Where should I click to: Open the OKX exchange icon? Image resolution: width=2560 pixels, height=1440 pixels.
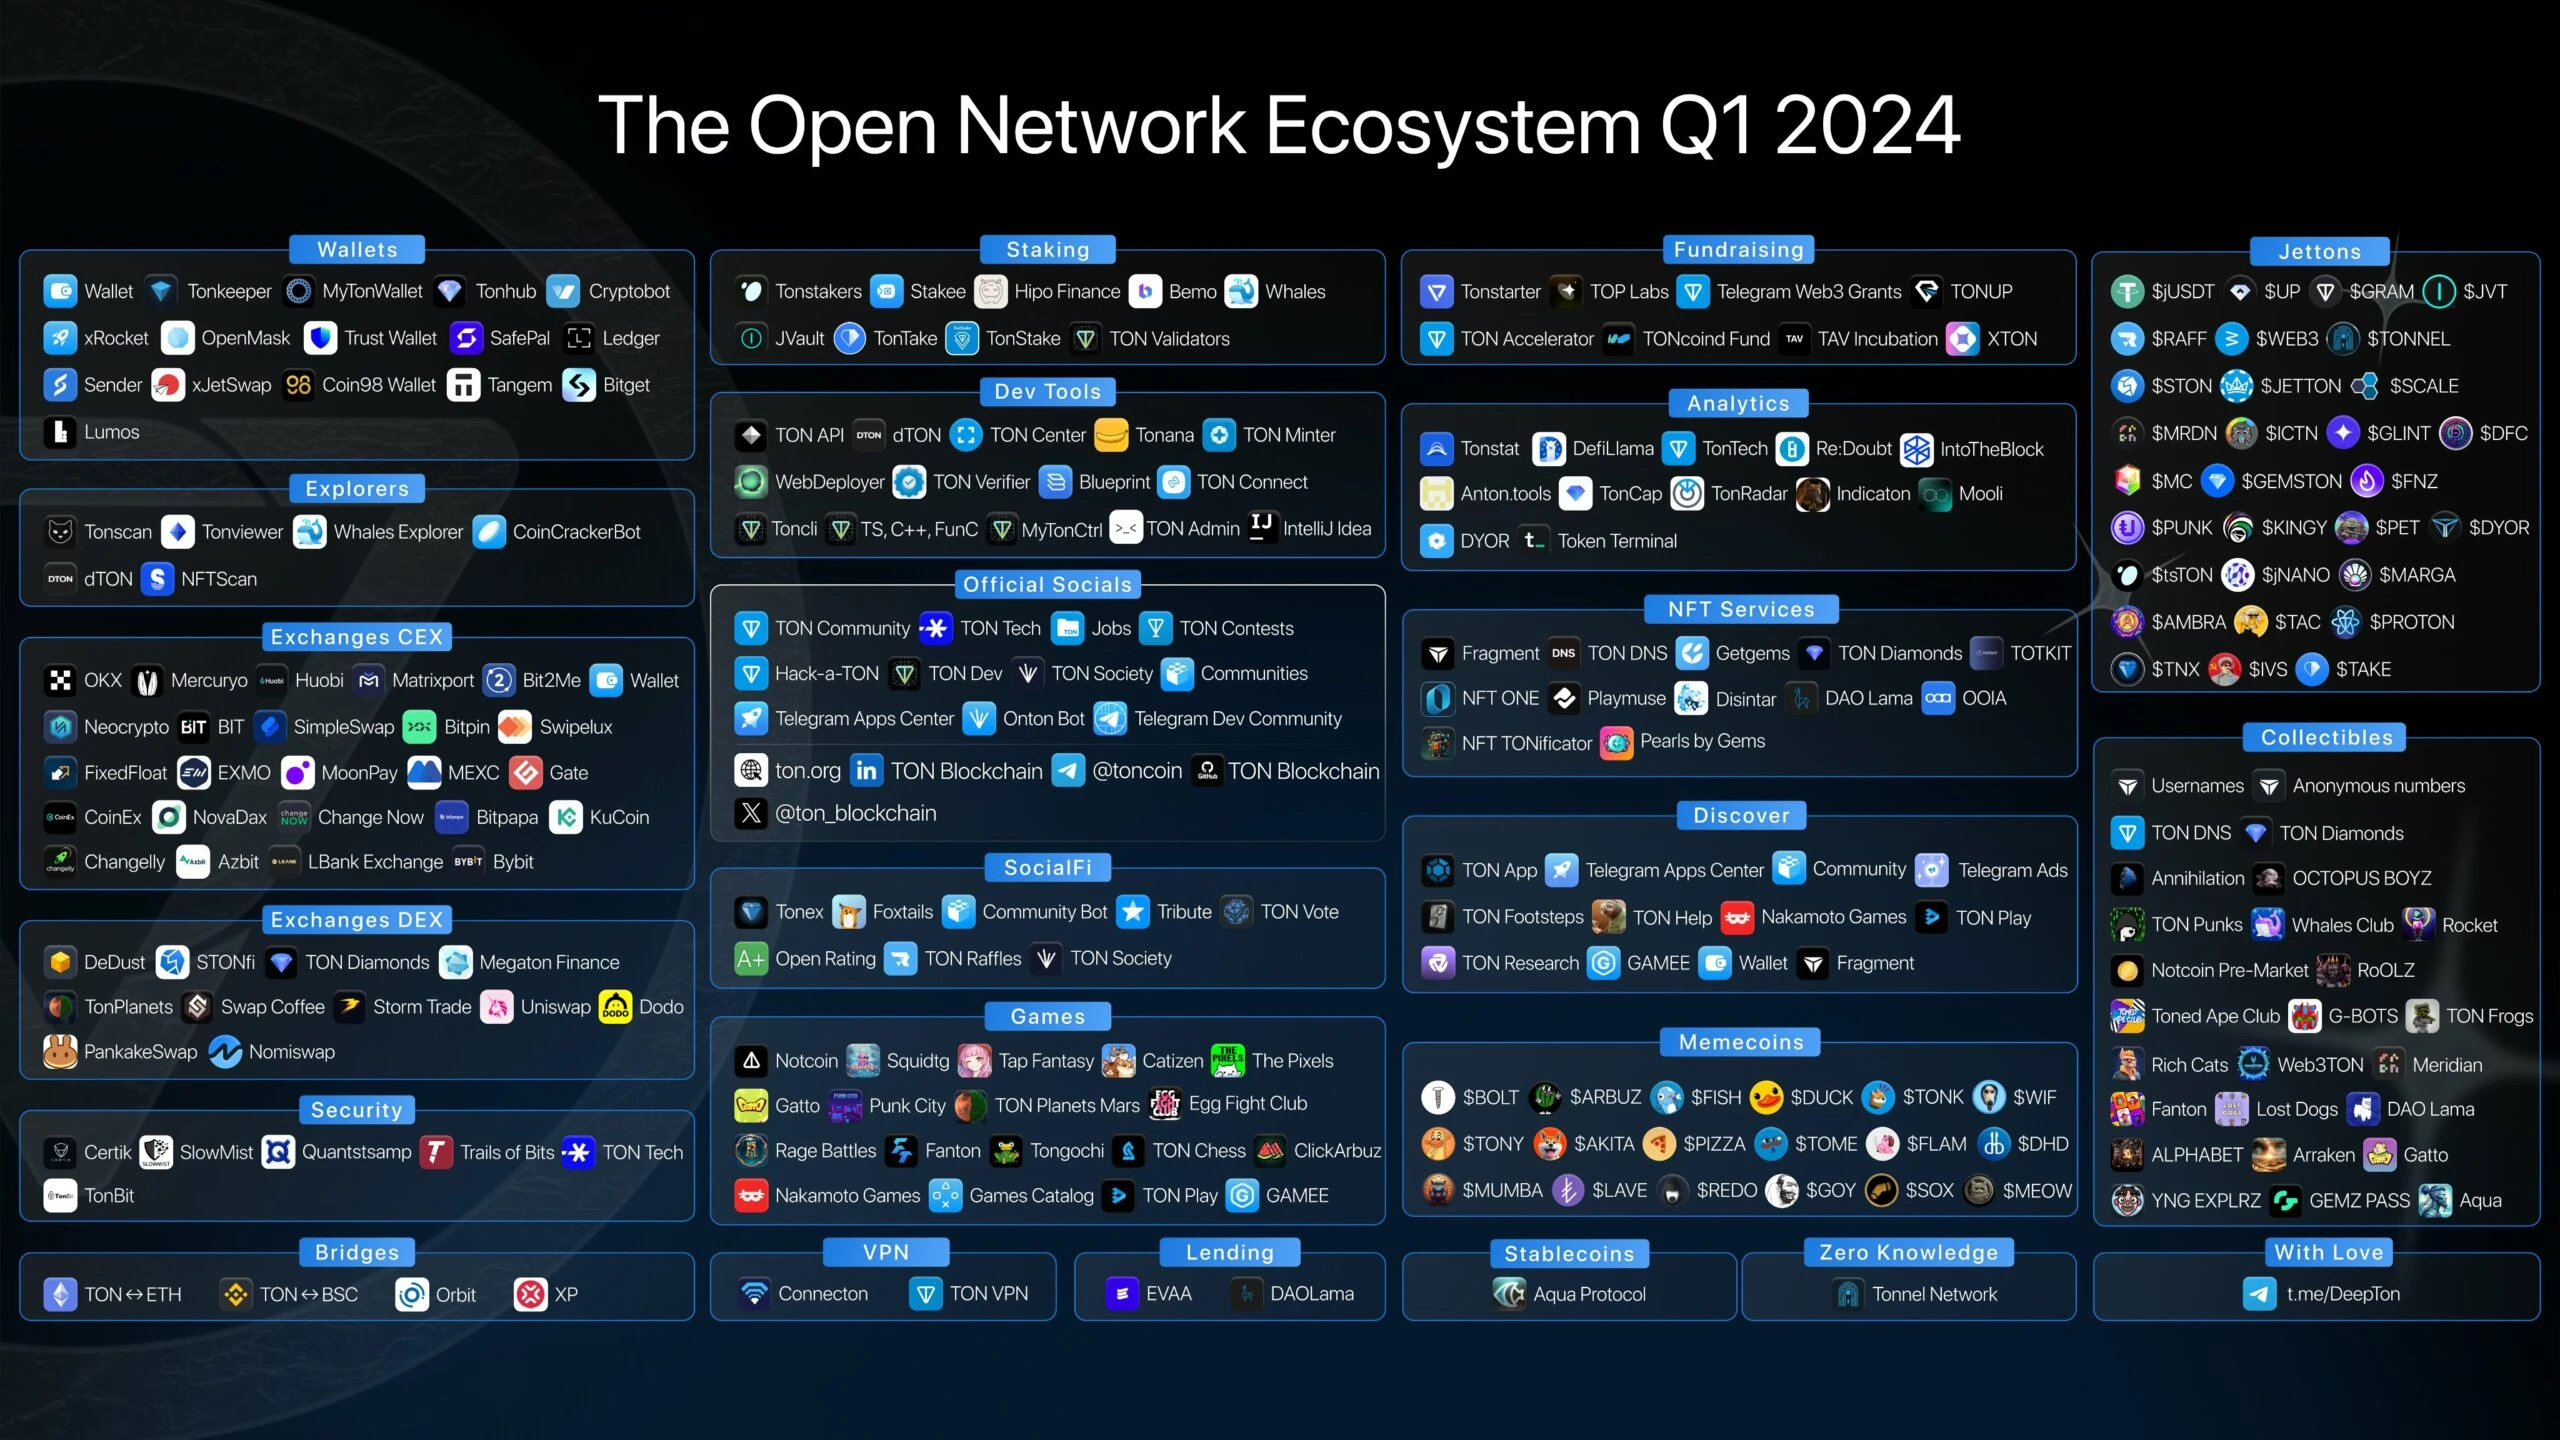click(62, 679)
